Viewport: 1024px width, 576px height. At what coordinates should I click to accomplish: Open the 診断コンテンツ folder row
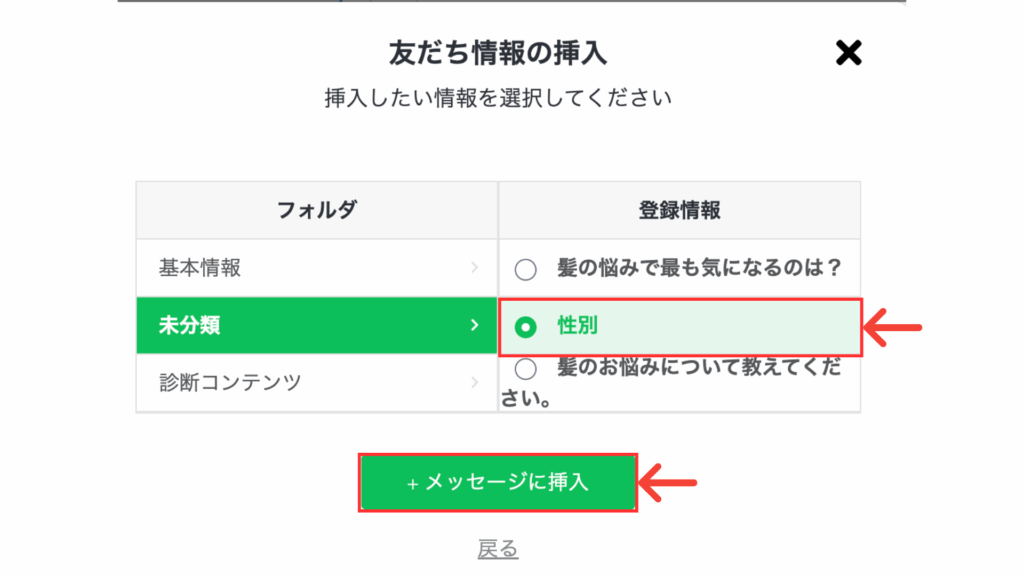(x=317, y=382)
